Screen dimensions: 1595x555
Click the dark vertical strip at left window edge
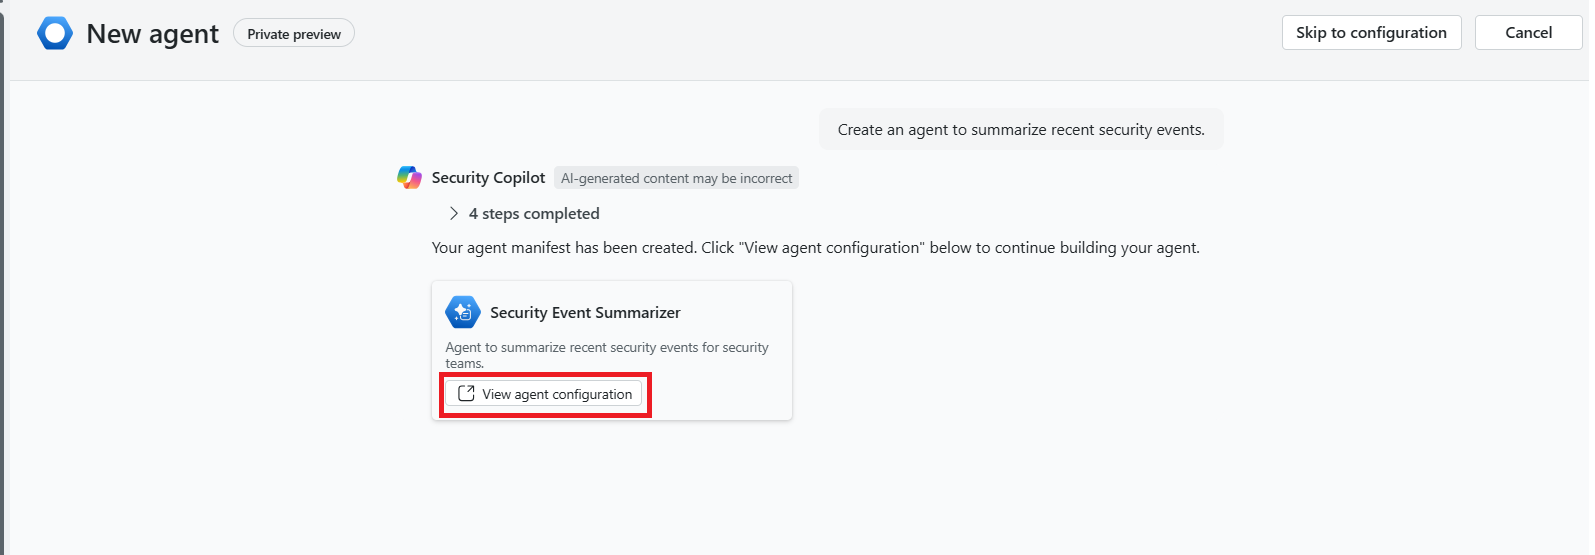pyautogui.click(x=3, y=300)
